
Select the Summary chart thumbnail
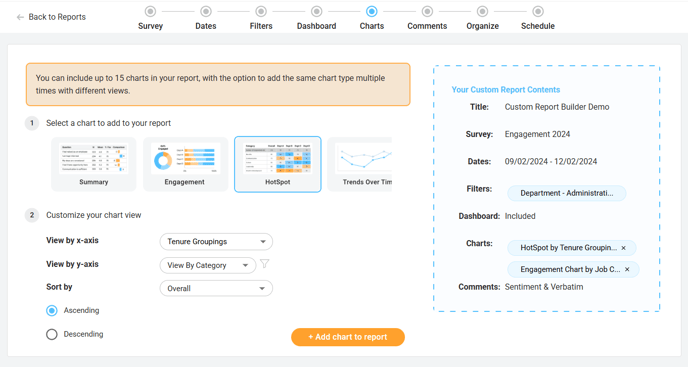tap(93, 164)
